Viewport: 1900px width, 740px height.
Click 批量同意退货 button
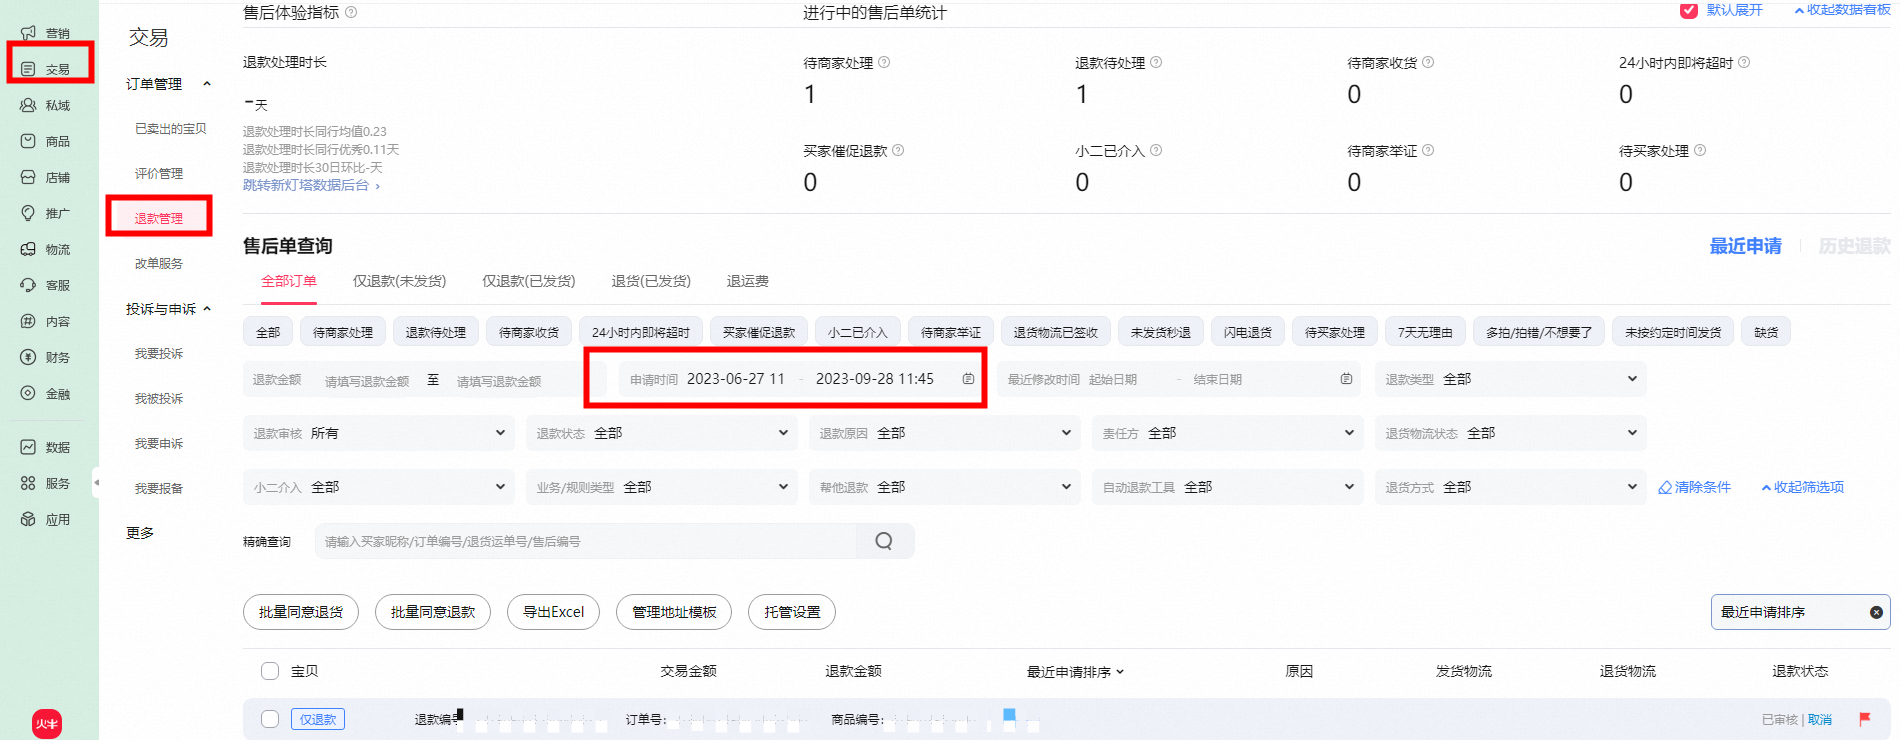click(301, 612)
